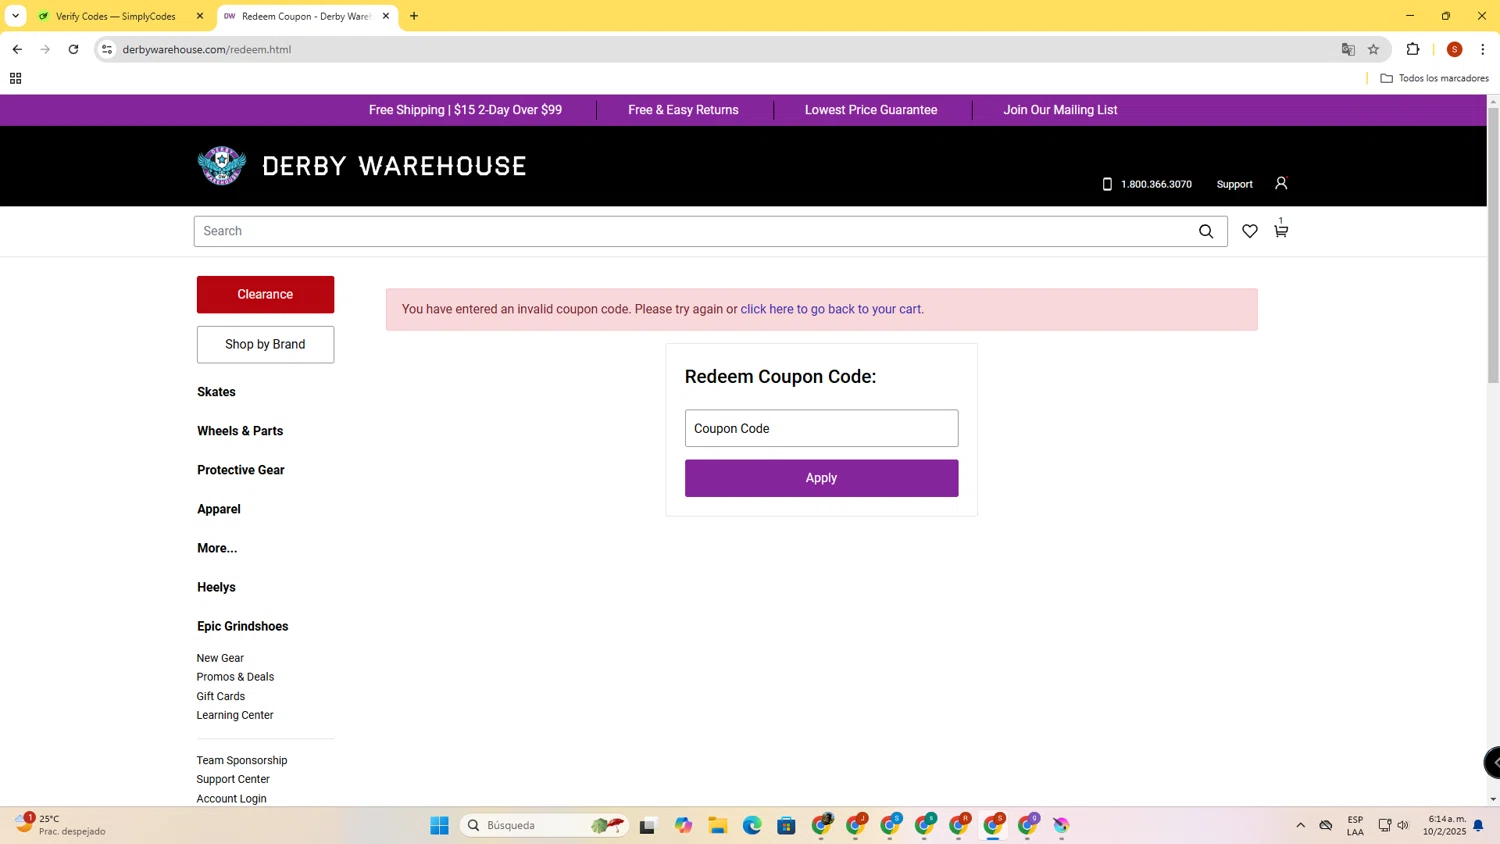Open Microsoft Store from taskbar

(x=787, y=825)
